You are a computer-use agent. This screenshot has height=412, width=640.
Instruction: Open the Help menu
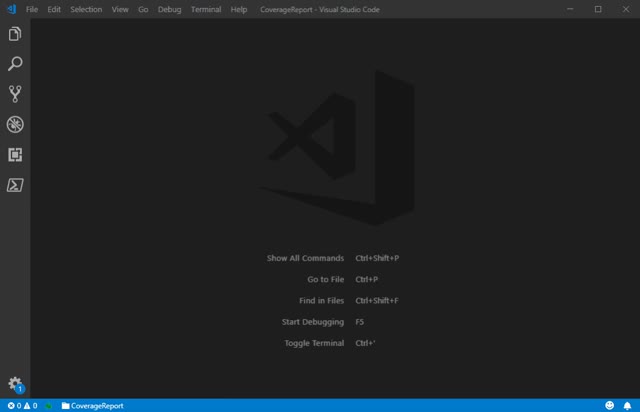pos(239,9)
